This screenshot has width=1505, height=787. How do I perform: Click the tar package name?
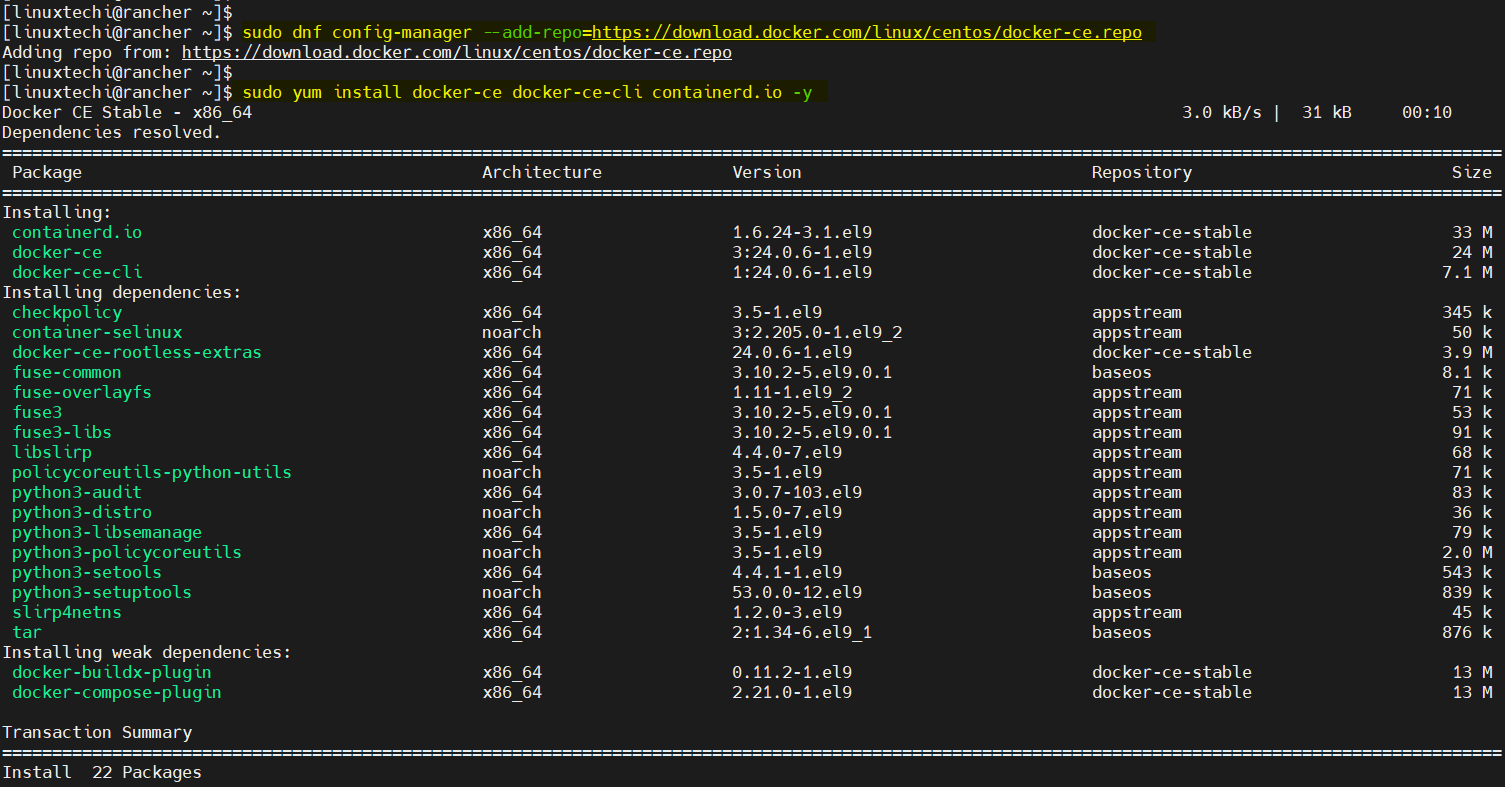click(x=27, y=632)
